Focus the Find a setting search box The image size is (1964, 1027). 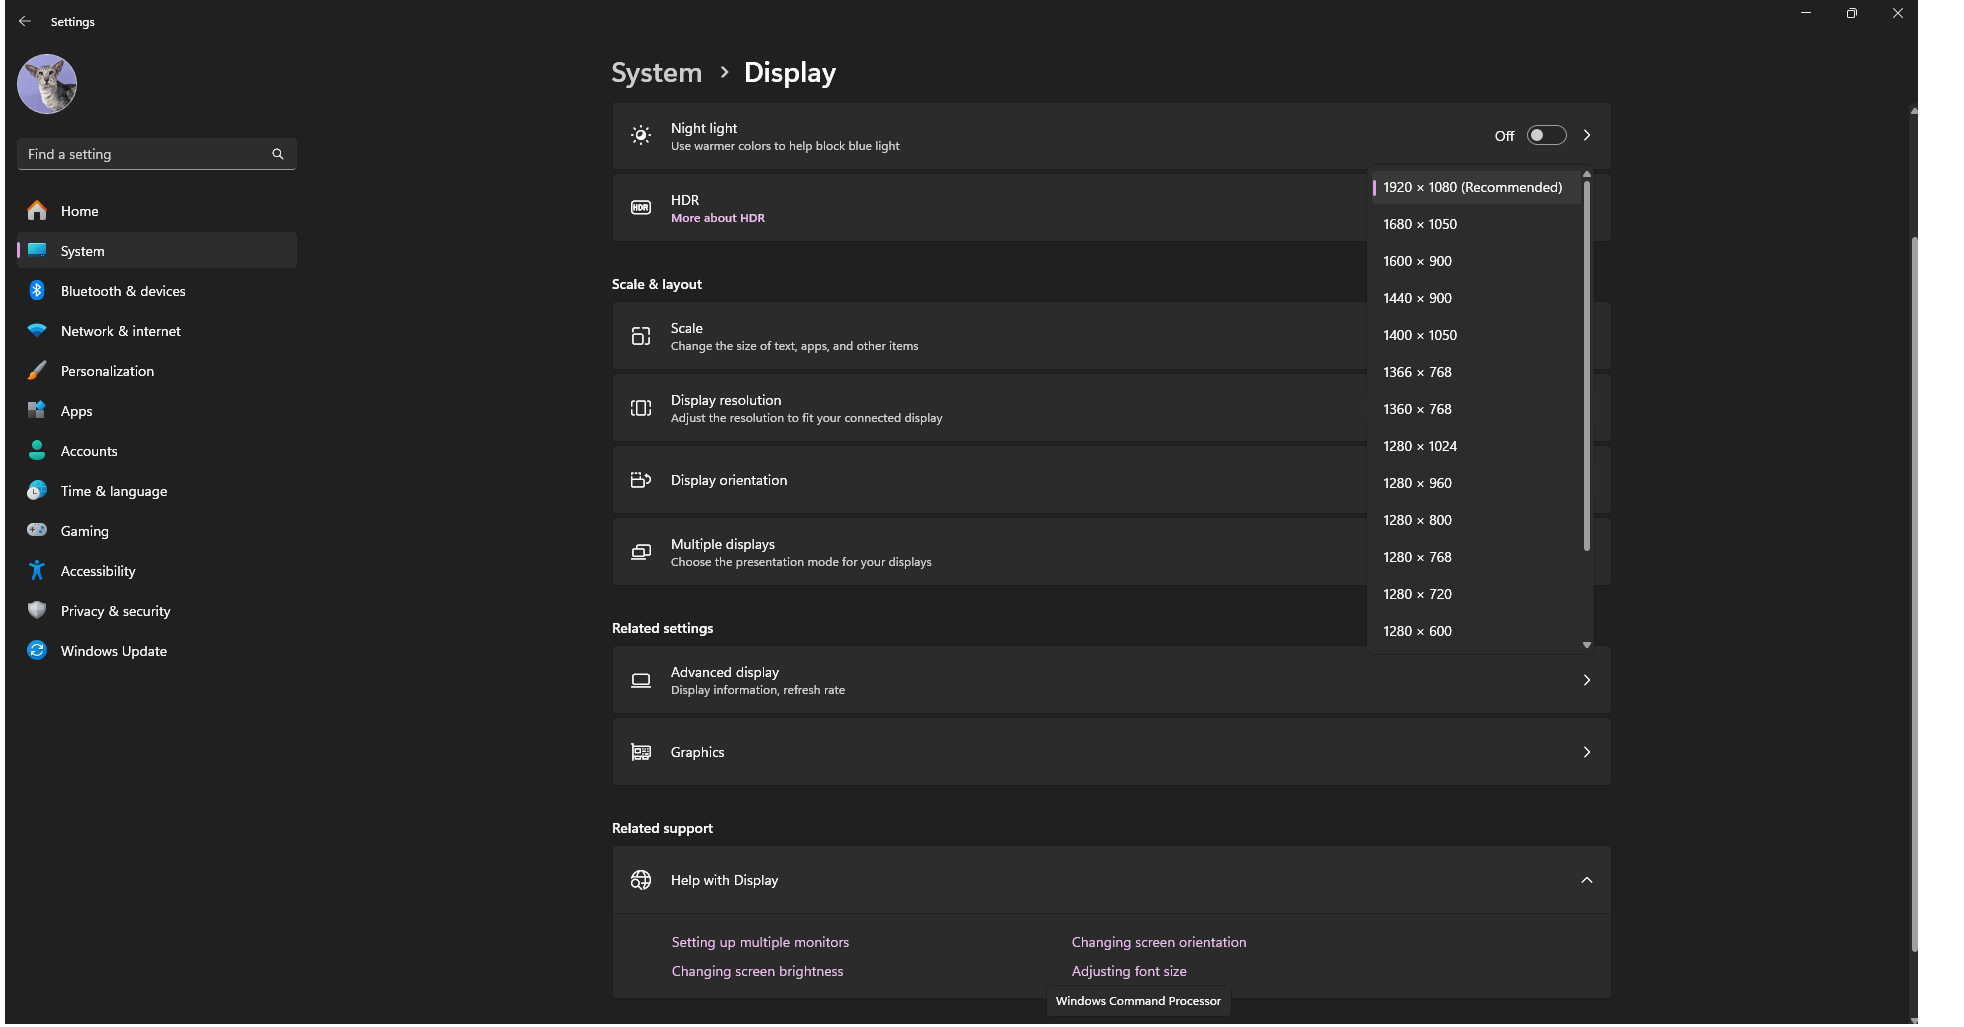[157, 154]
